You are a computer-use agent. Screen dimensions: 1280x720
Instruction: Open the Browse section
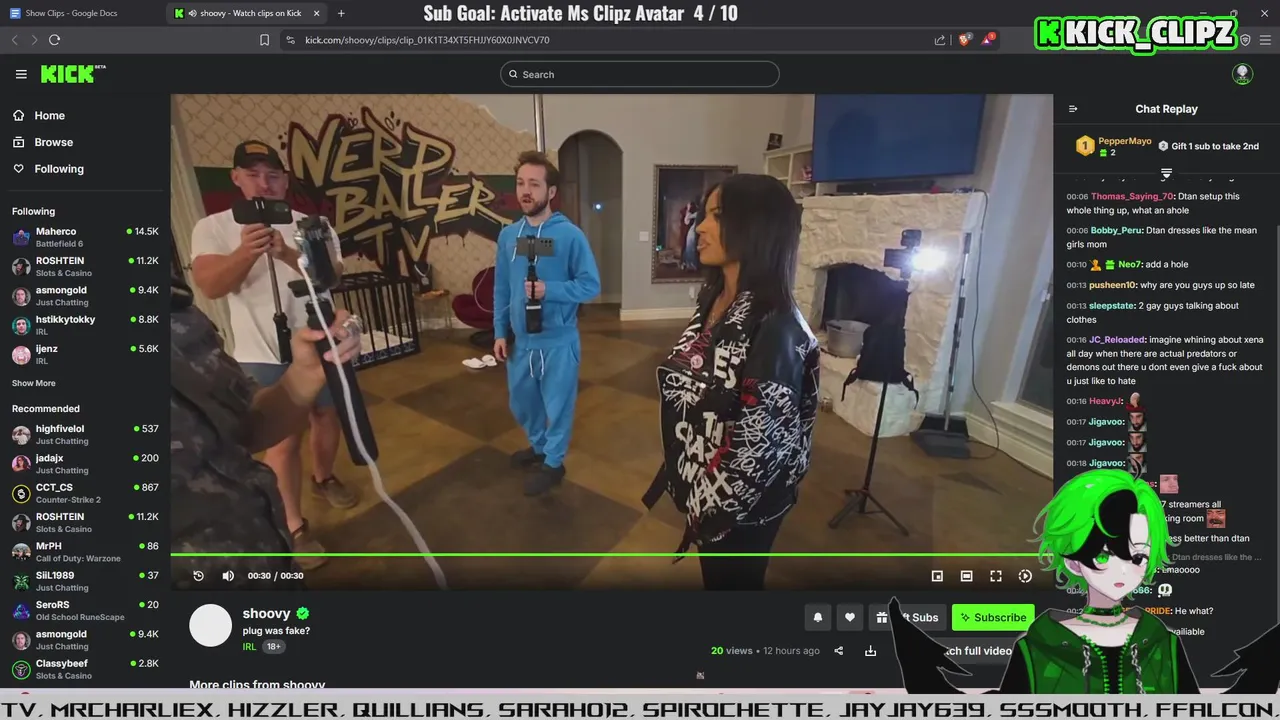(x=53, y=142)
